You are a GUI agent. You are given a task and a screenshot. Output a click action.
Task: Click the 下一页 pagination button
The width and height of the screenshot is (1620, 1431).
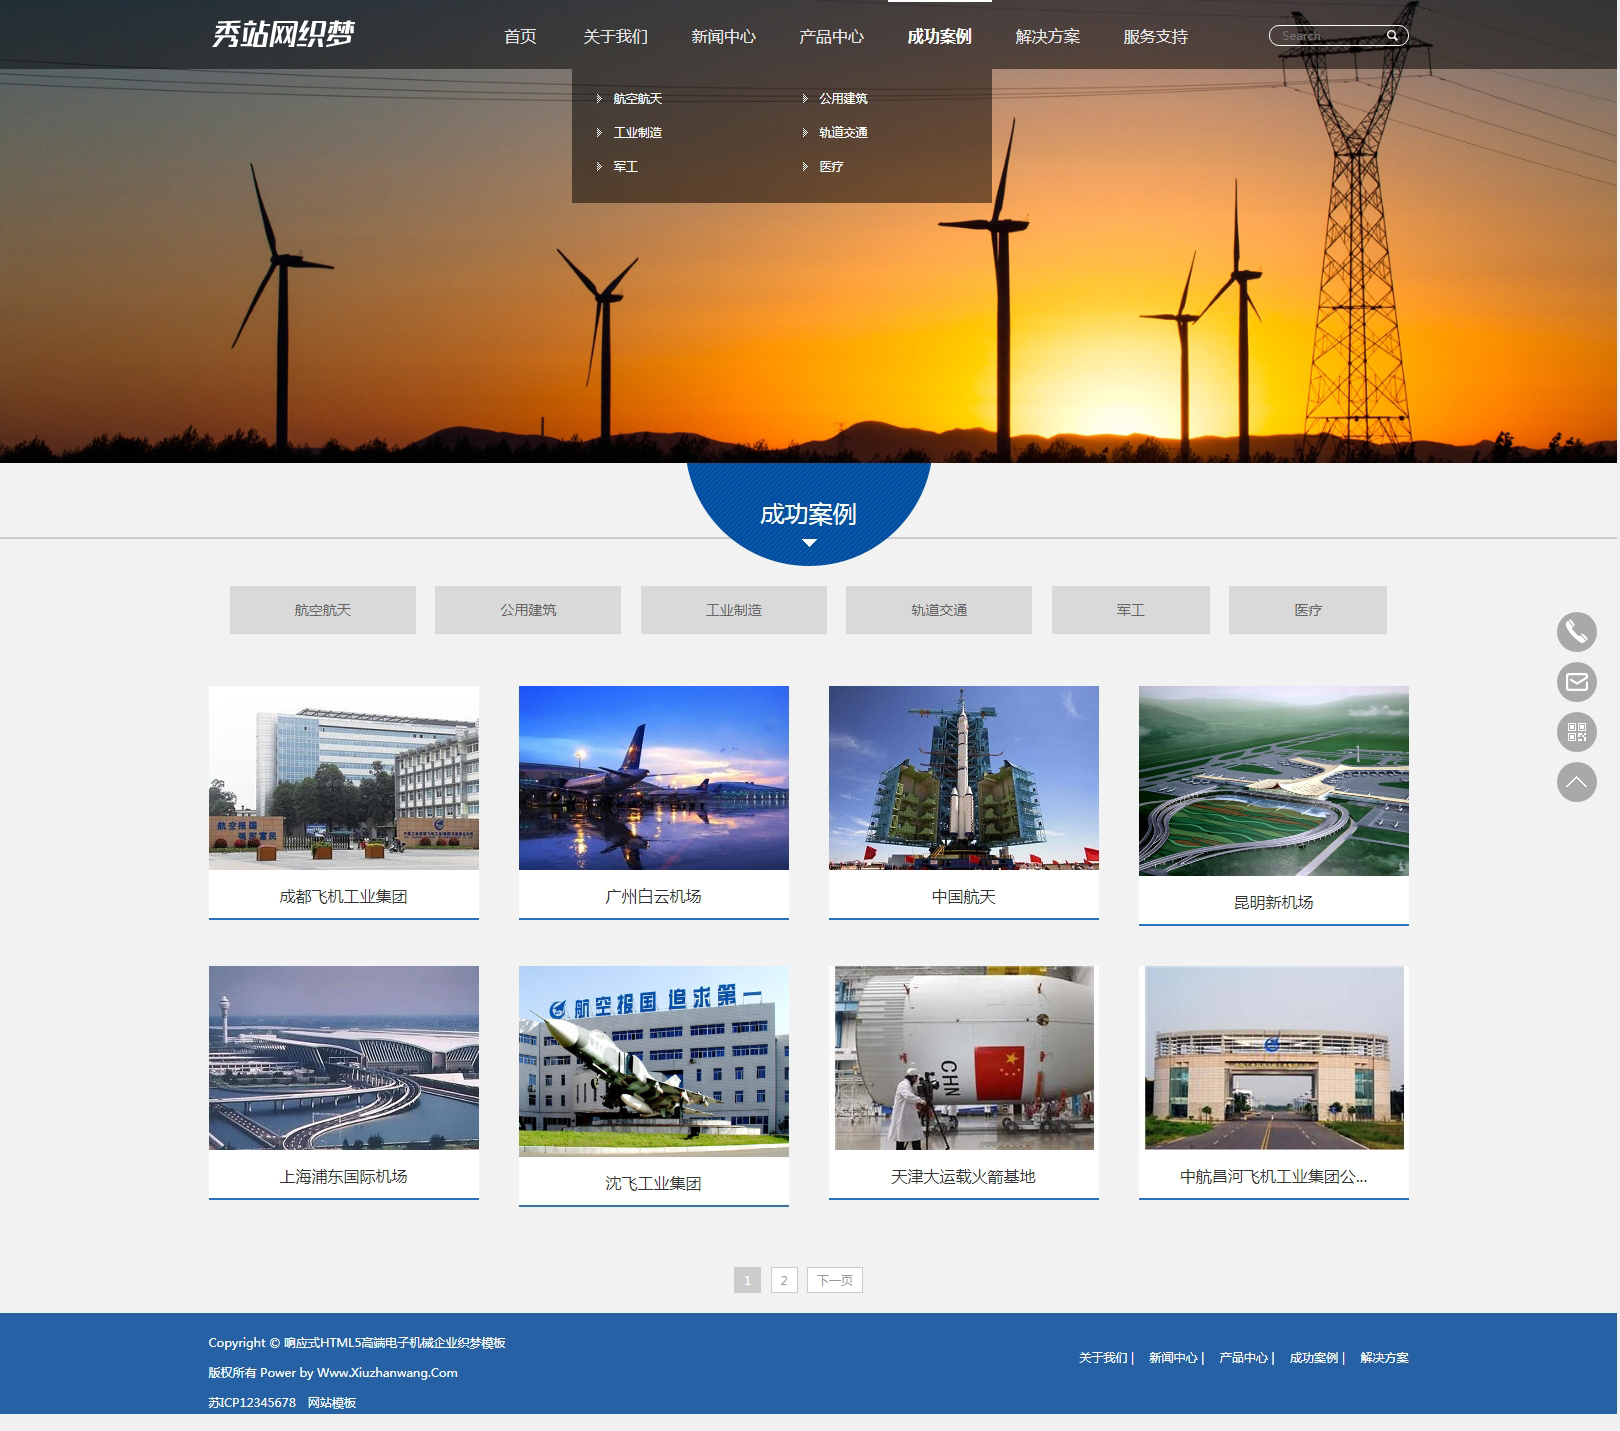[834, 1280]
